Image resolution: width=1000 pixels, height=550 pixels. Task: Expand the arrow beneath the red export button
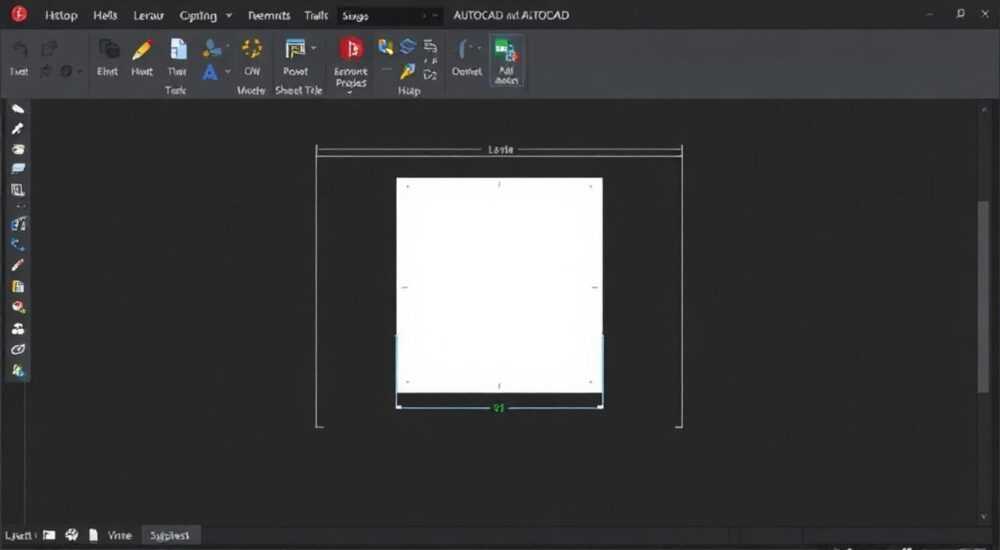click(349, 93)
